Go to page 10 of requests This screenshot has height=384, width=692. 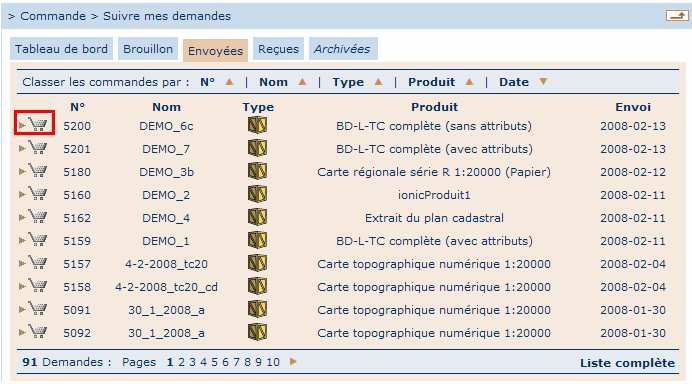[x=273, y=362]
